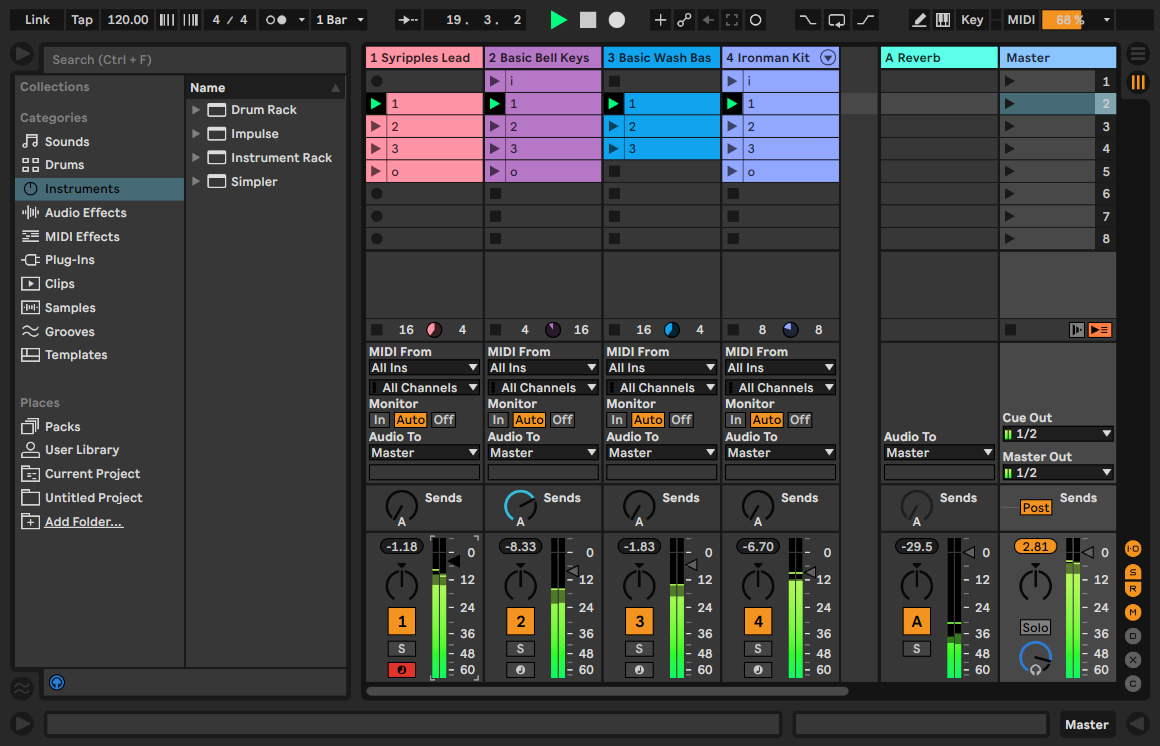This screenshot has height=746, width=1160.
Task: Deactivate track 3 Basic Wash Bas activator
Action: click(639, 622)
